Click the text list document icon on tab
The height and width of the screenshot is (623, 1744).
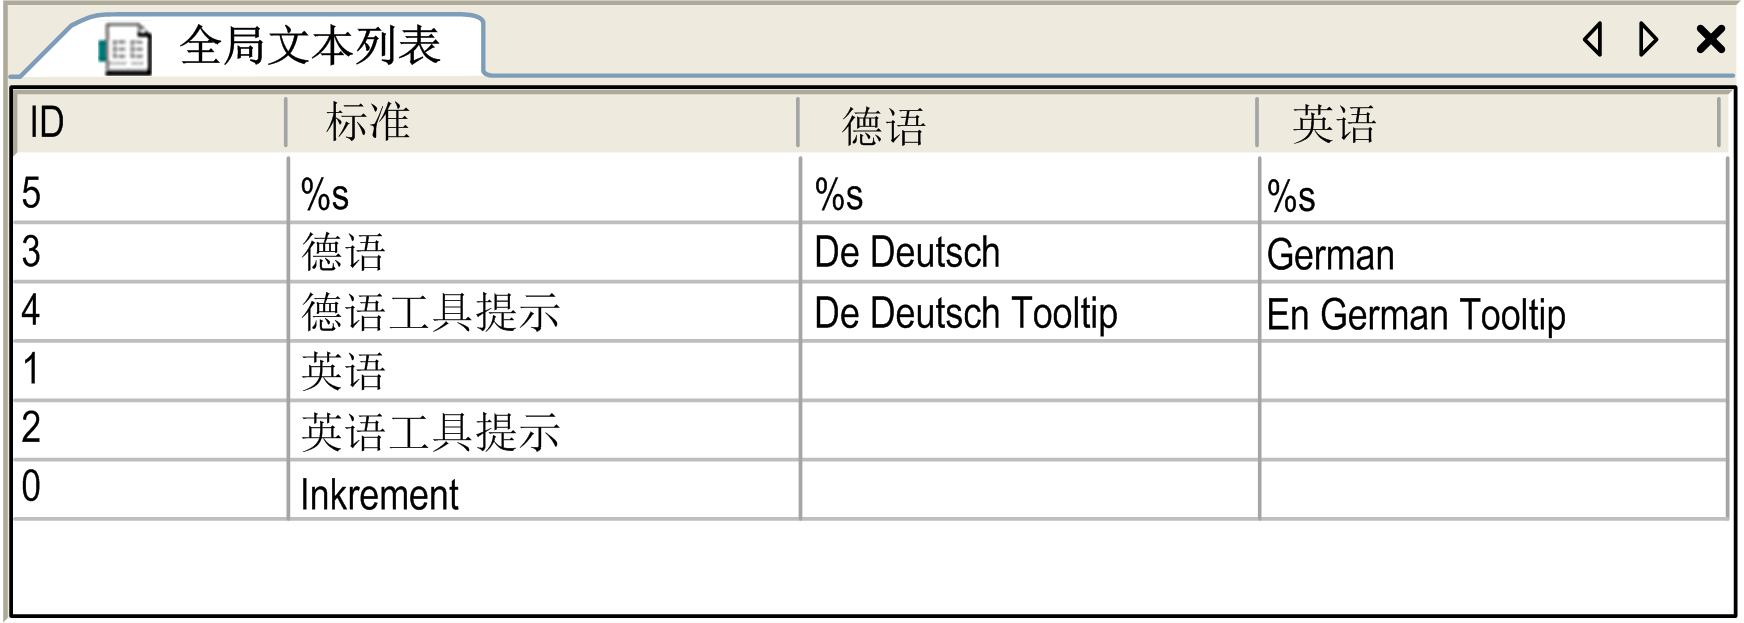126,48
